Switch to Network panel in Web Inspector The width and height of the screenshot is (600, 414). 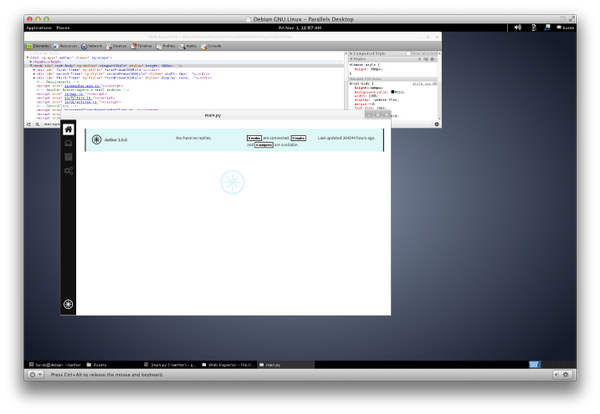91,46
